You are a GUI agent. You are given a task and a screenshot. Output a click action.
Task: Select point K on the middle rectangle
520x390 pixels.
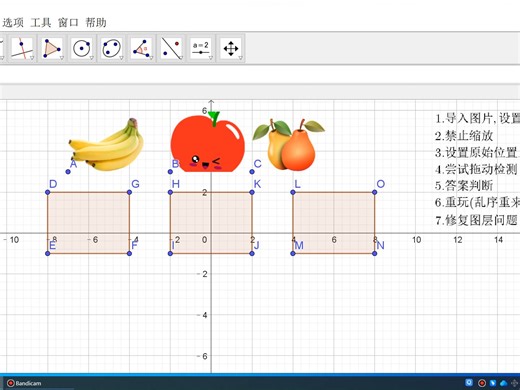pyautogui.click(x=252, y=192)
